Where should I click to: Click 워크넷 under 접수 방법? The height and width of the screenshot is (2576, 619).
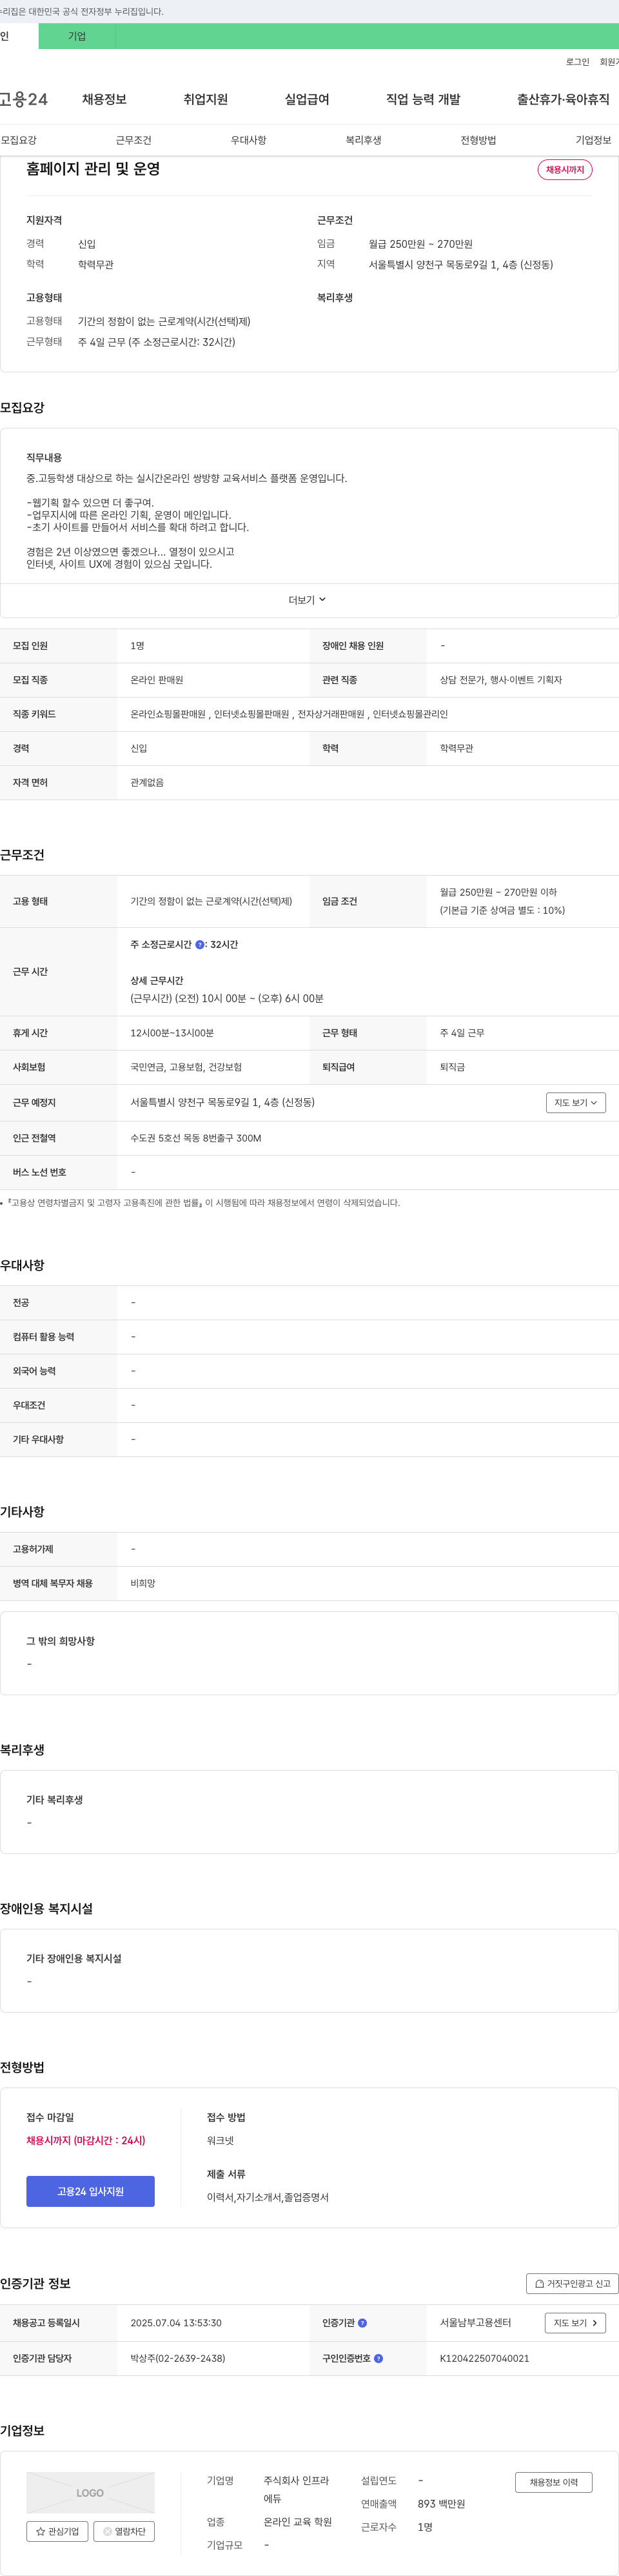tap(220, 2140)
